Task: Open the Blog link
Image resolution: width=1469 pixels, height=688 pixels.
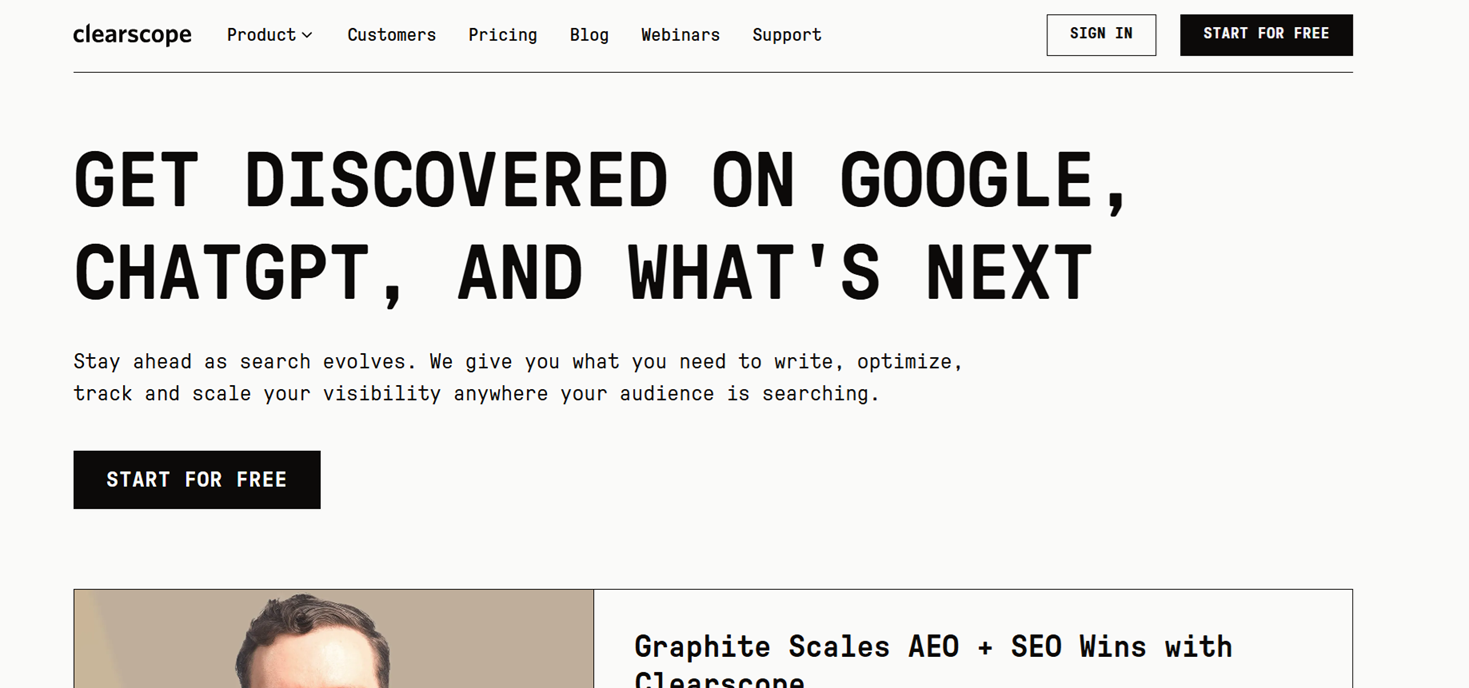Action: pos(589,35)
